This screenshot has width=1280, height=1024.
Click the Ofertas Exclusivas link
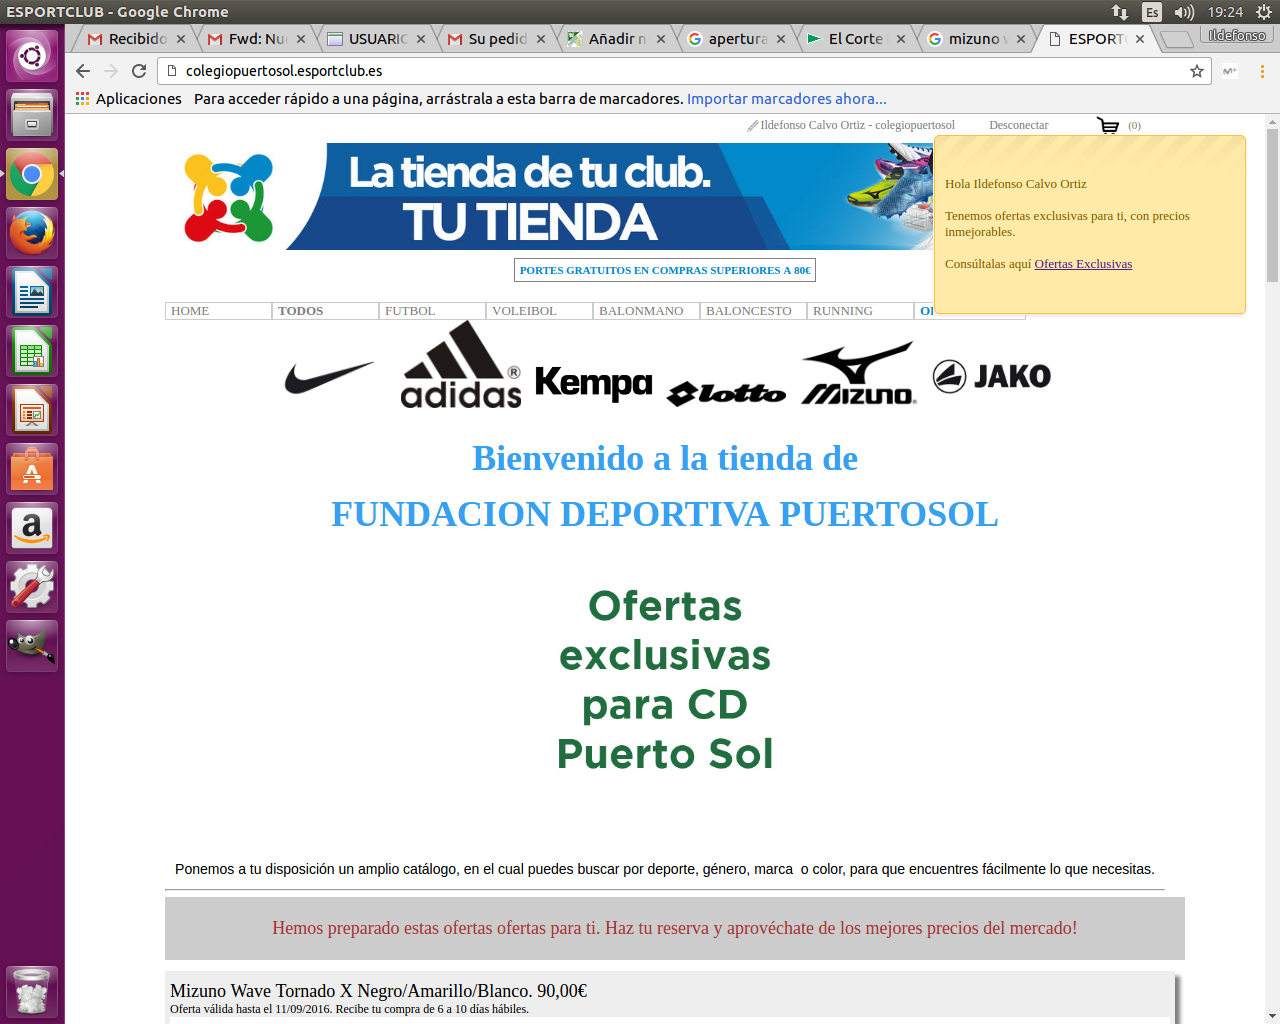pos(1083,264)
